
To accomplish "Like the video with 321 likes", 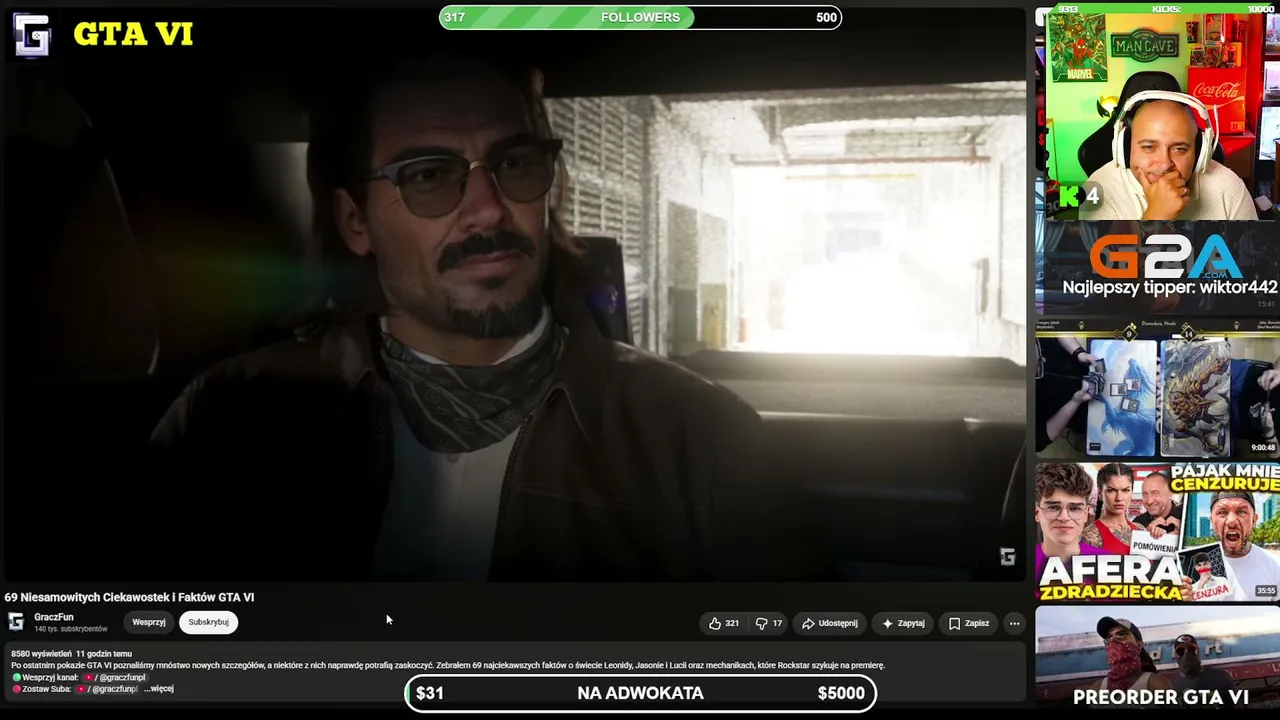I will pyautogui.click(x=724, y=623).
